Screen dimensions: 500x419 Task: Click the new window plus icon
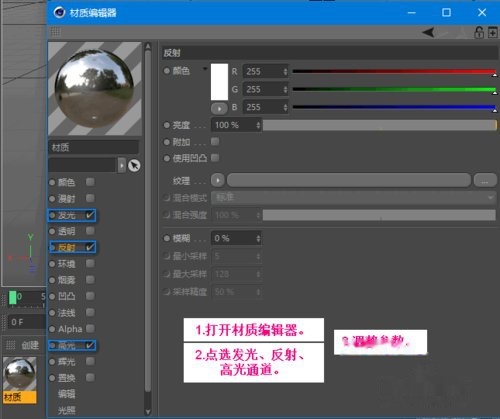493,32
